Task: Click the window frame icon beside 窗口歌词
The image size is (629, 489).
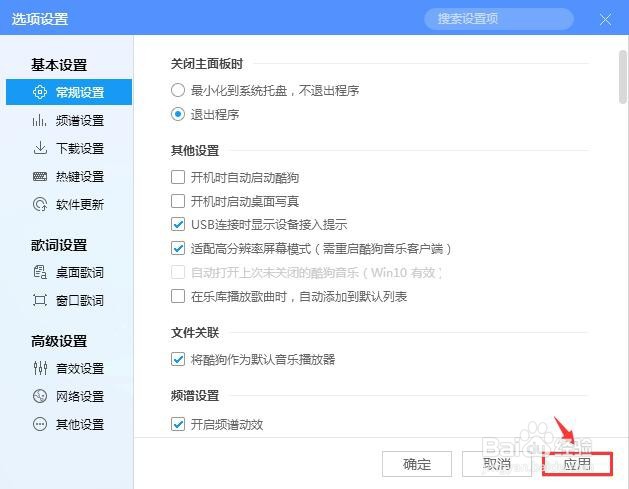Action: 40,300
